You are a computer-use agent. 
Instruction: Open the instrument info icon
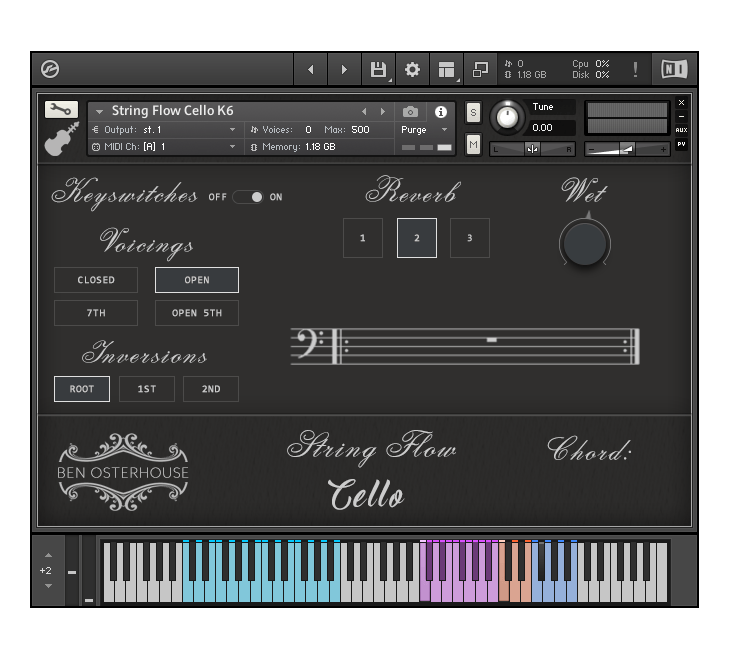point(441,112)
